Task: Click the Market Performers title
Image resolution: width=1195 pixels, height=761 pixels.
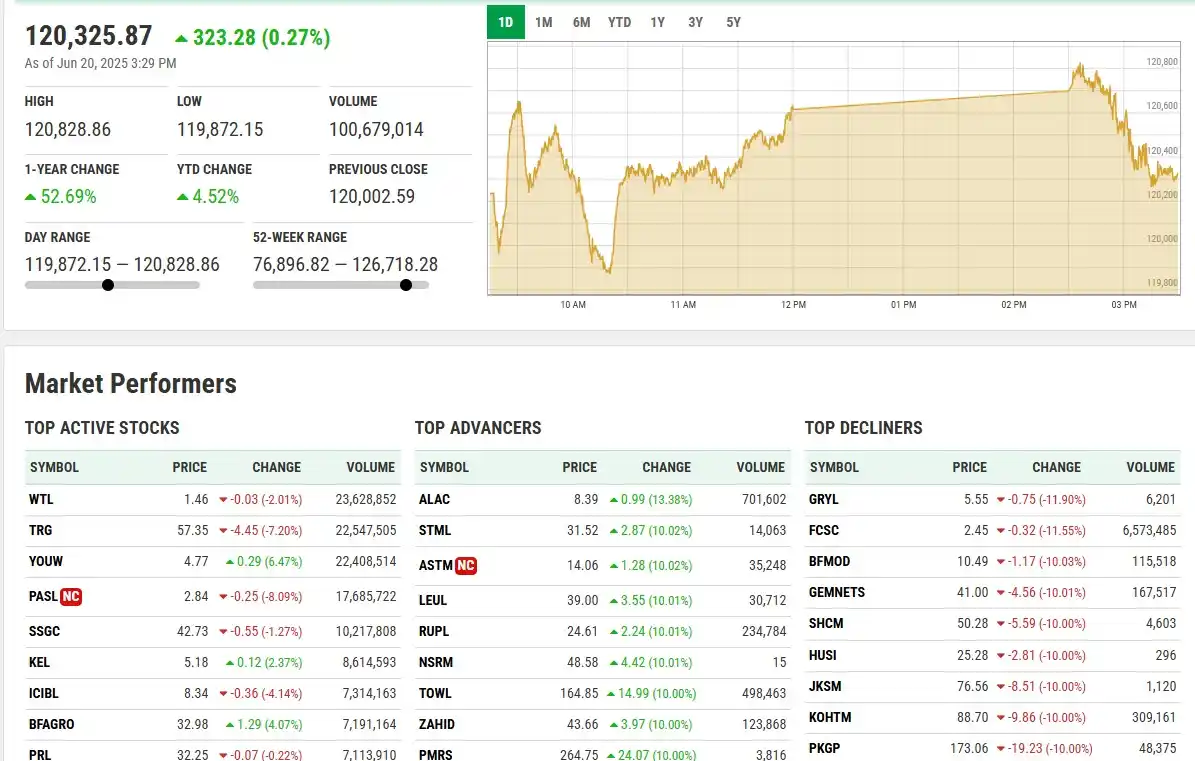Action: click(x=131, y=383)
